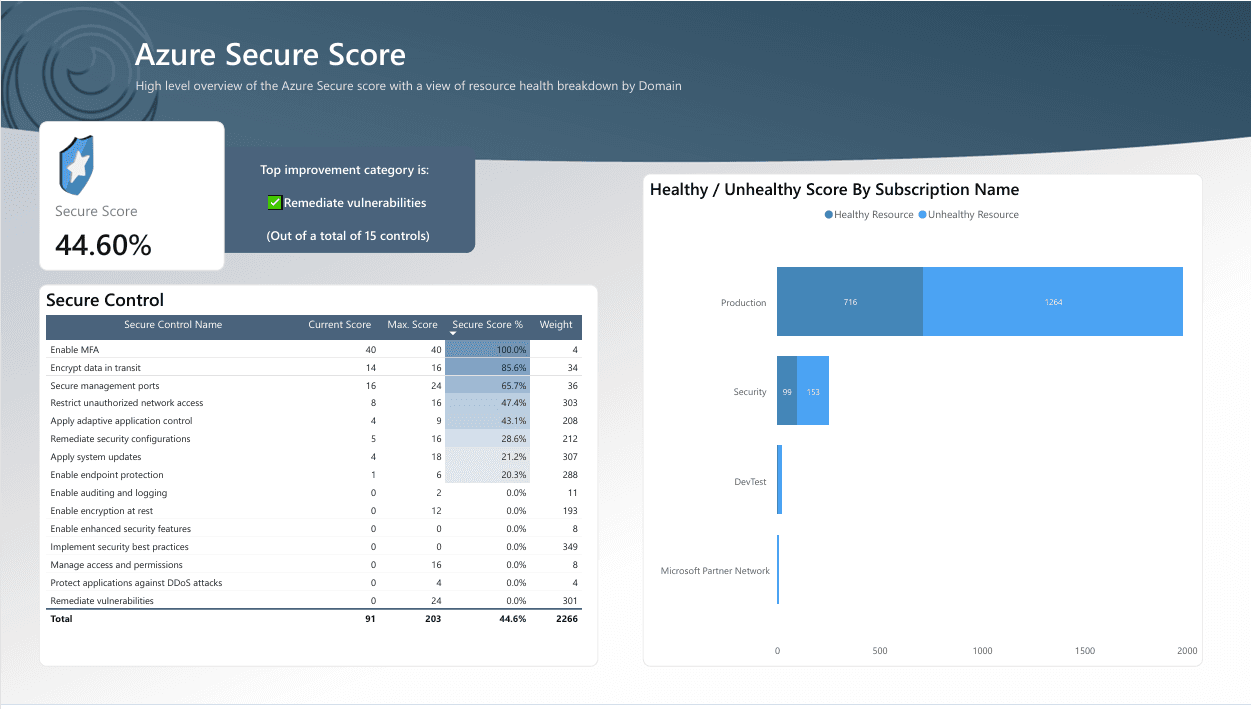Click the Total row label
This screenshot has height=709, width=1251.
[x=62, y=619]
